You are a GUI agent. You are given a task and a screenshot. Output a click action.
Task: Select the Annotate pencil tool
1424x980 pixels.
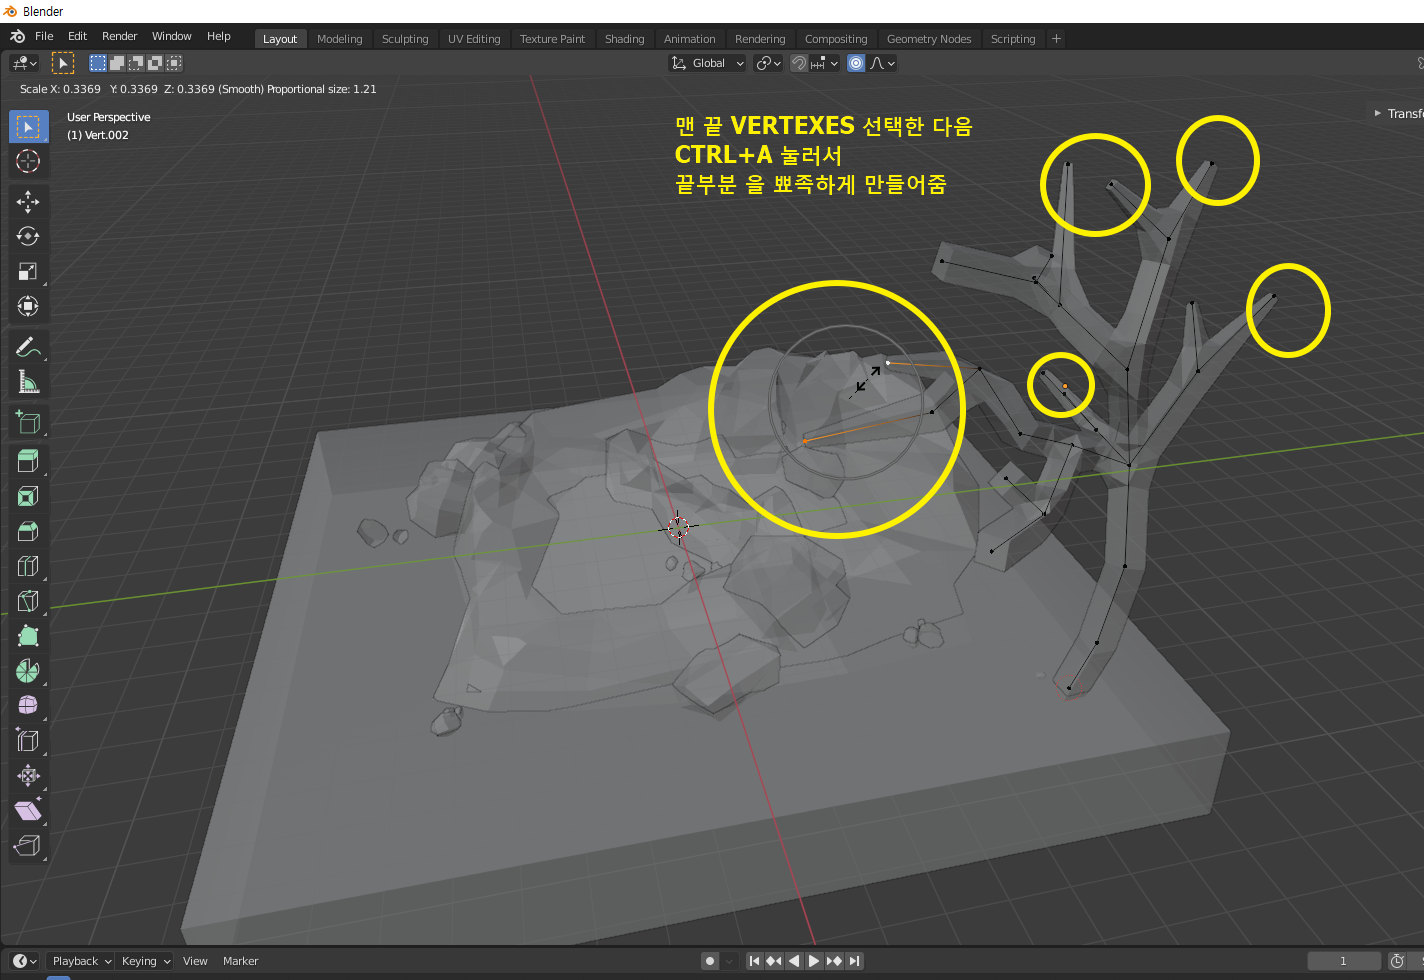(28, 347)
